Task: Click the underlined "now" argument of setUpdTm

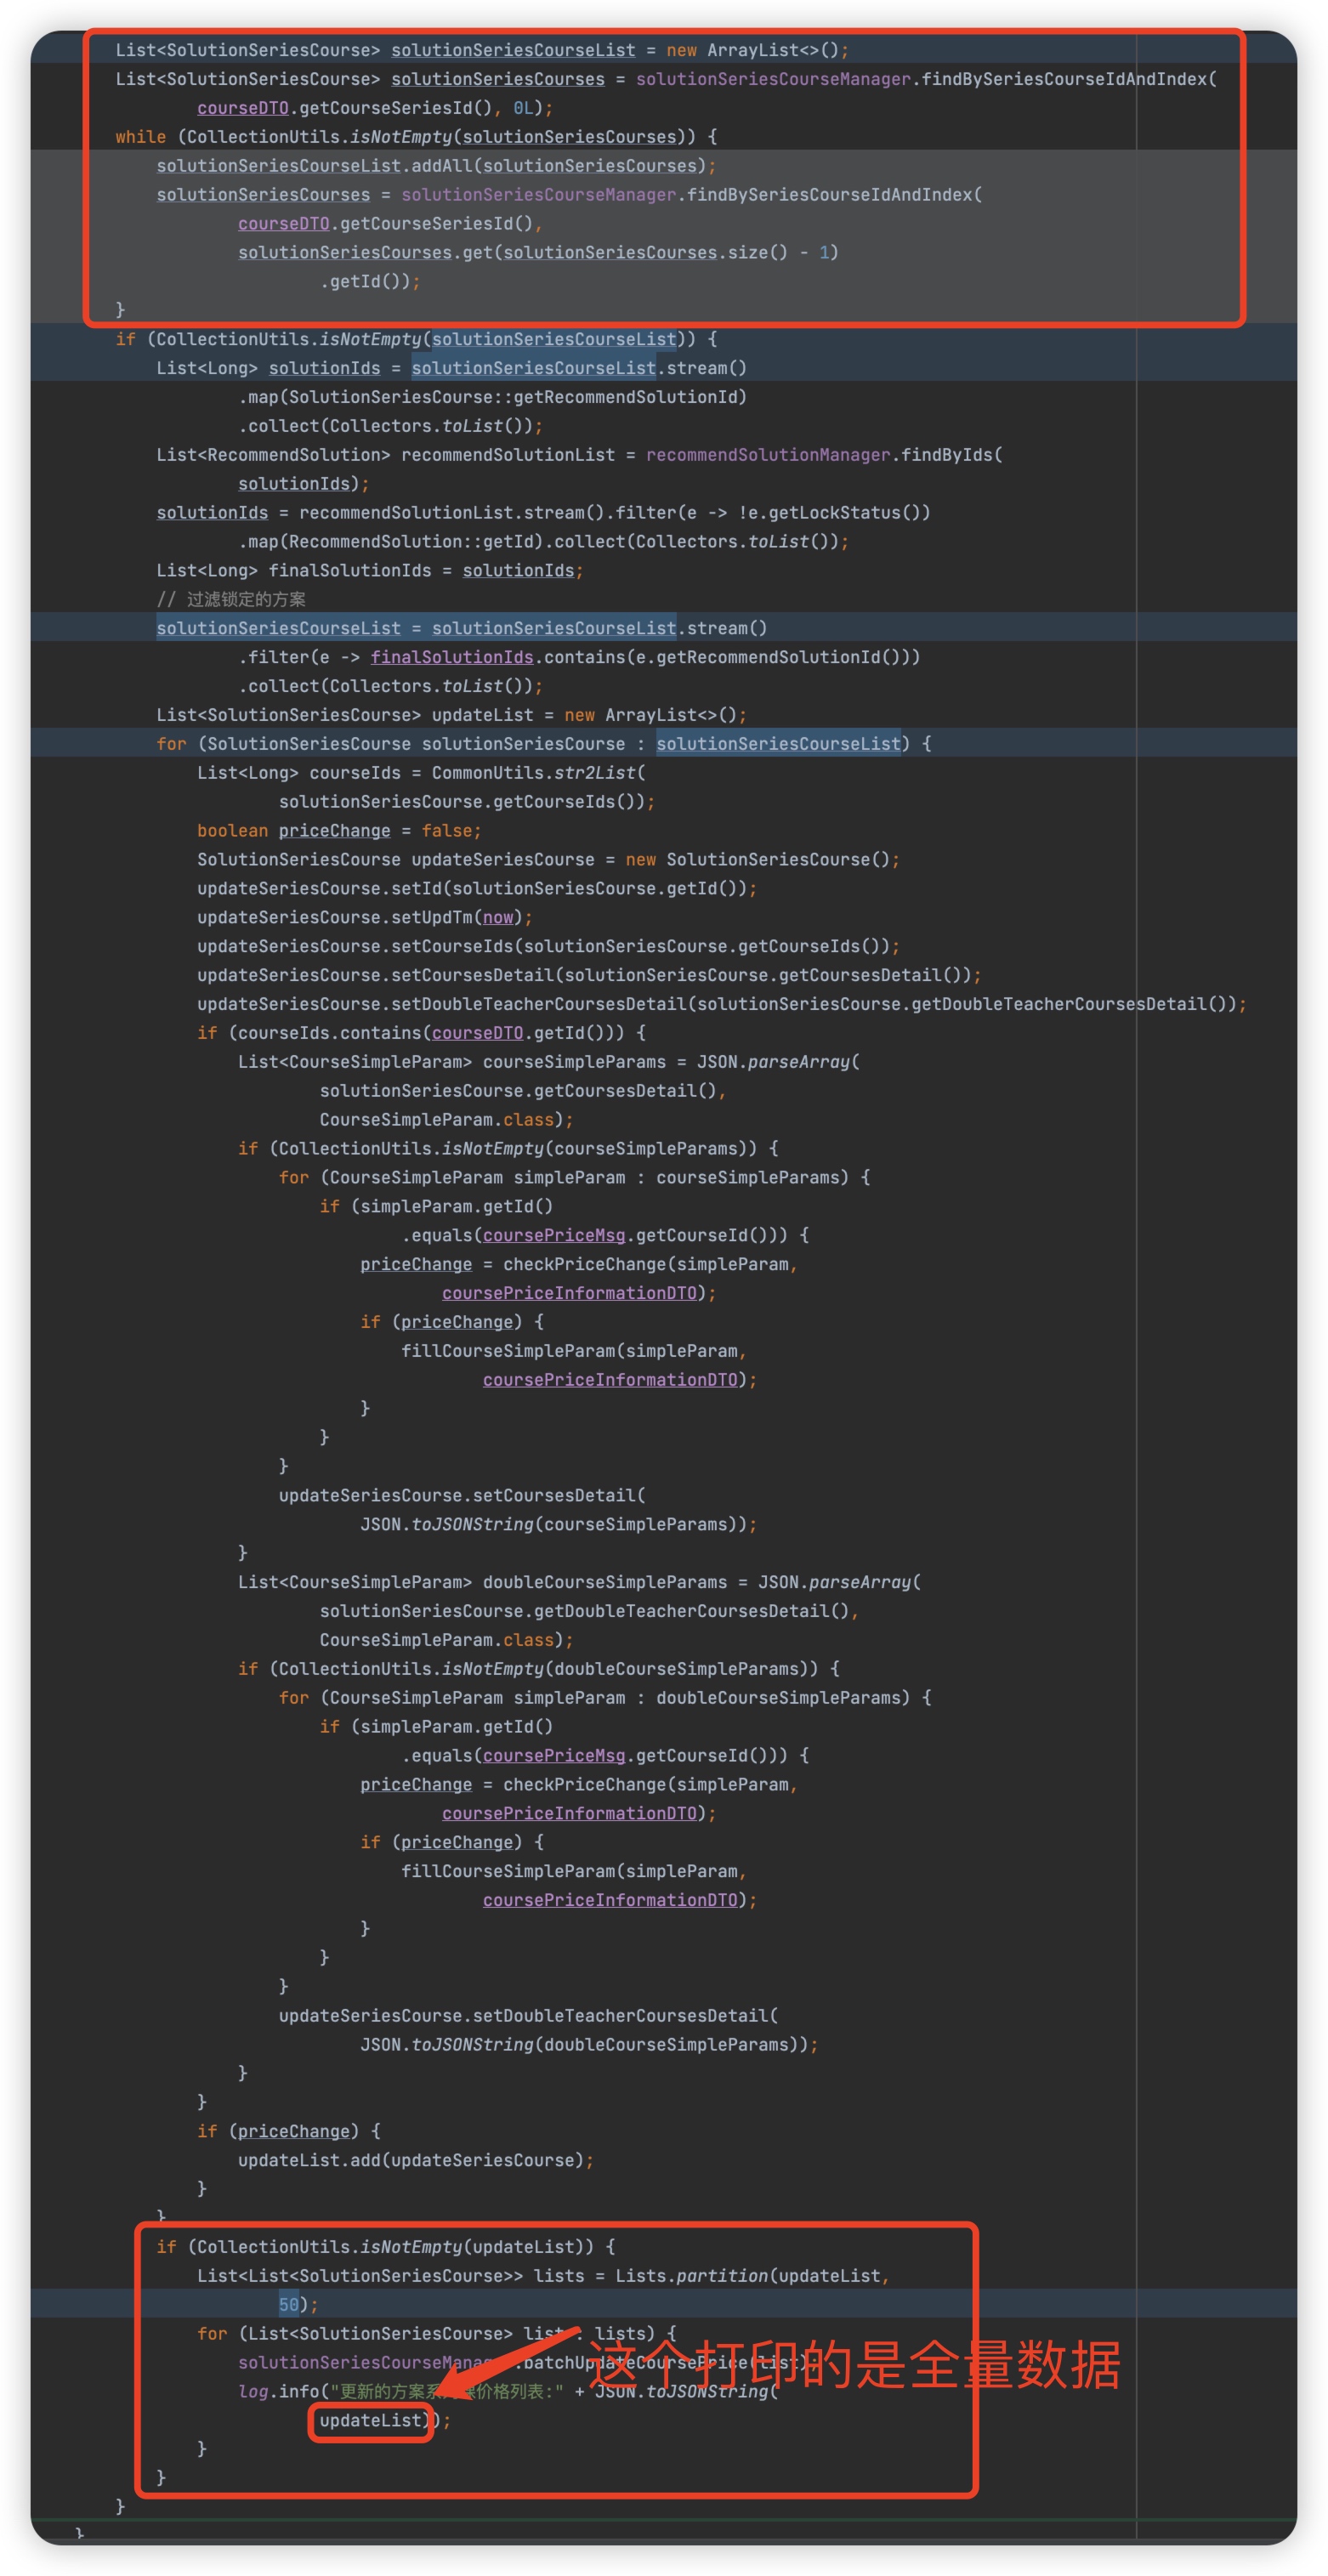Action: coord(497,919)
